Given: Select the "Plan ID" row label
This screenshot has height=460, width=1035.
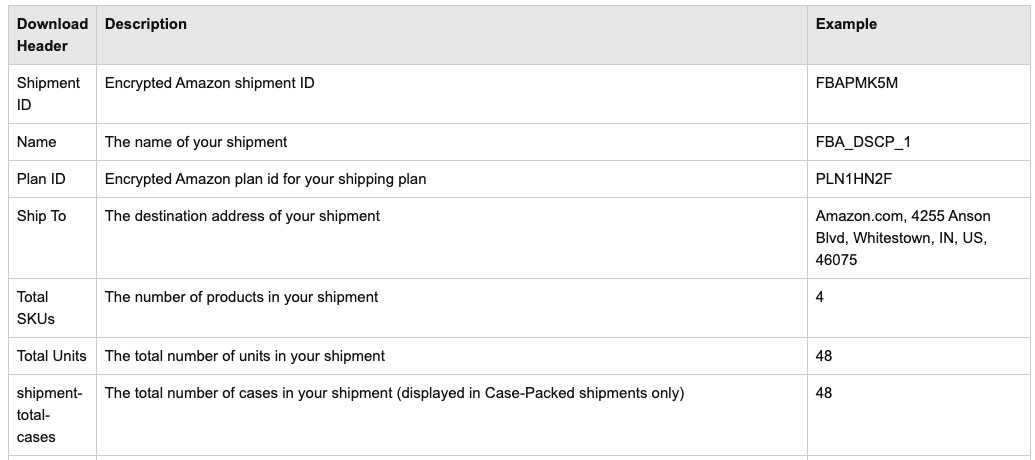Looking at the screenshot, I should [44, 179].
